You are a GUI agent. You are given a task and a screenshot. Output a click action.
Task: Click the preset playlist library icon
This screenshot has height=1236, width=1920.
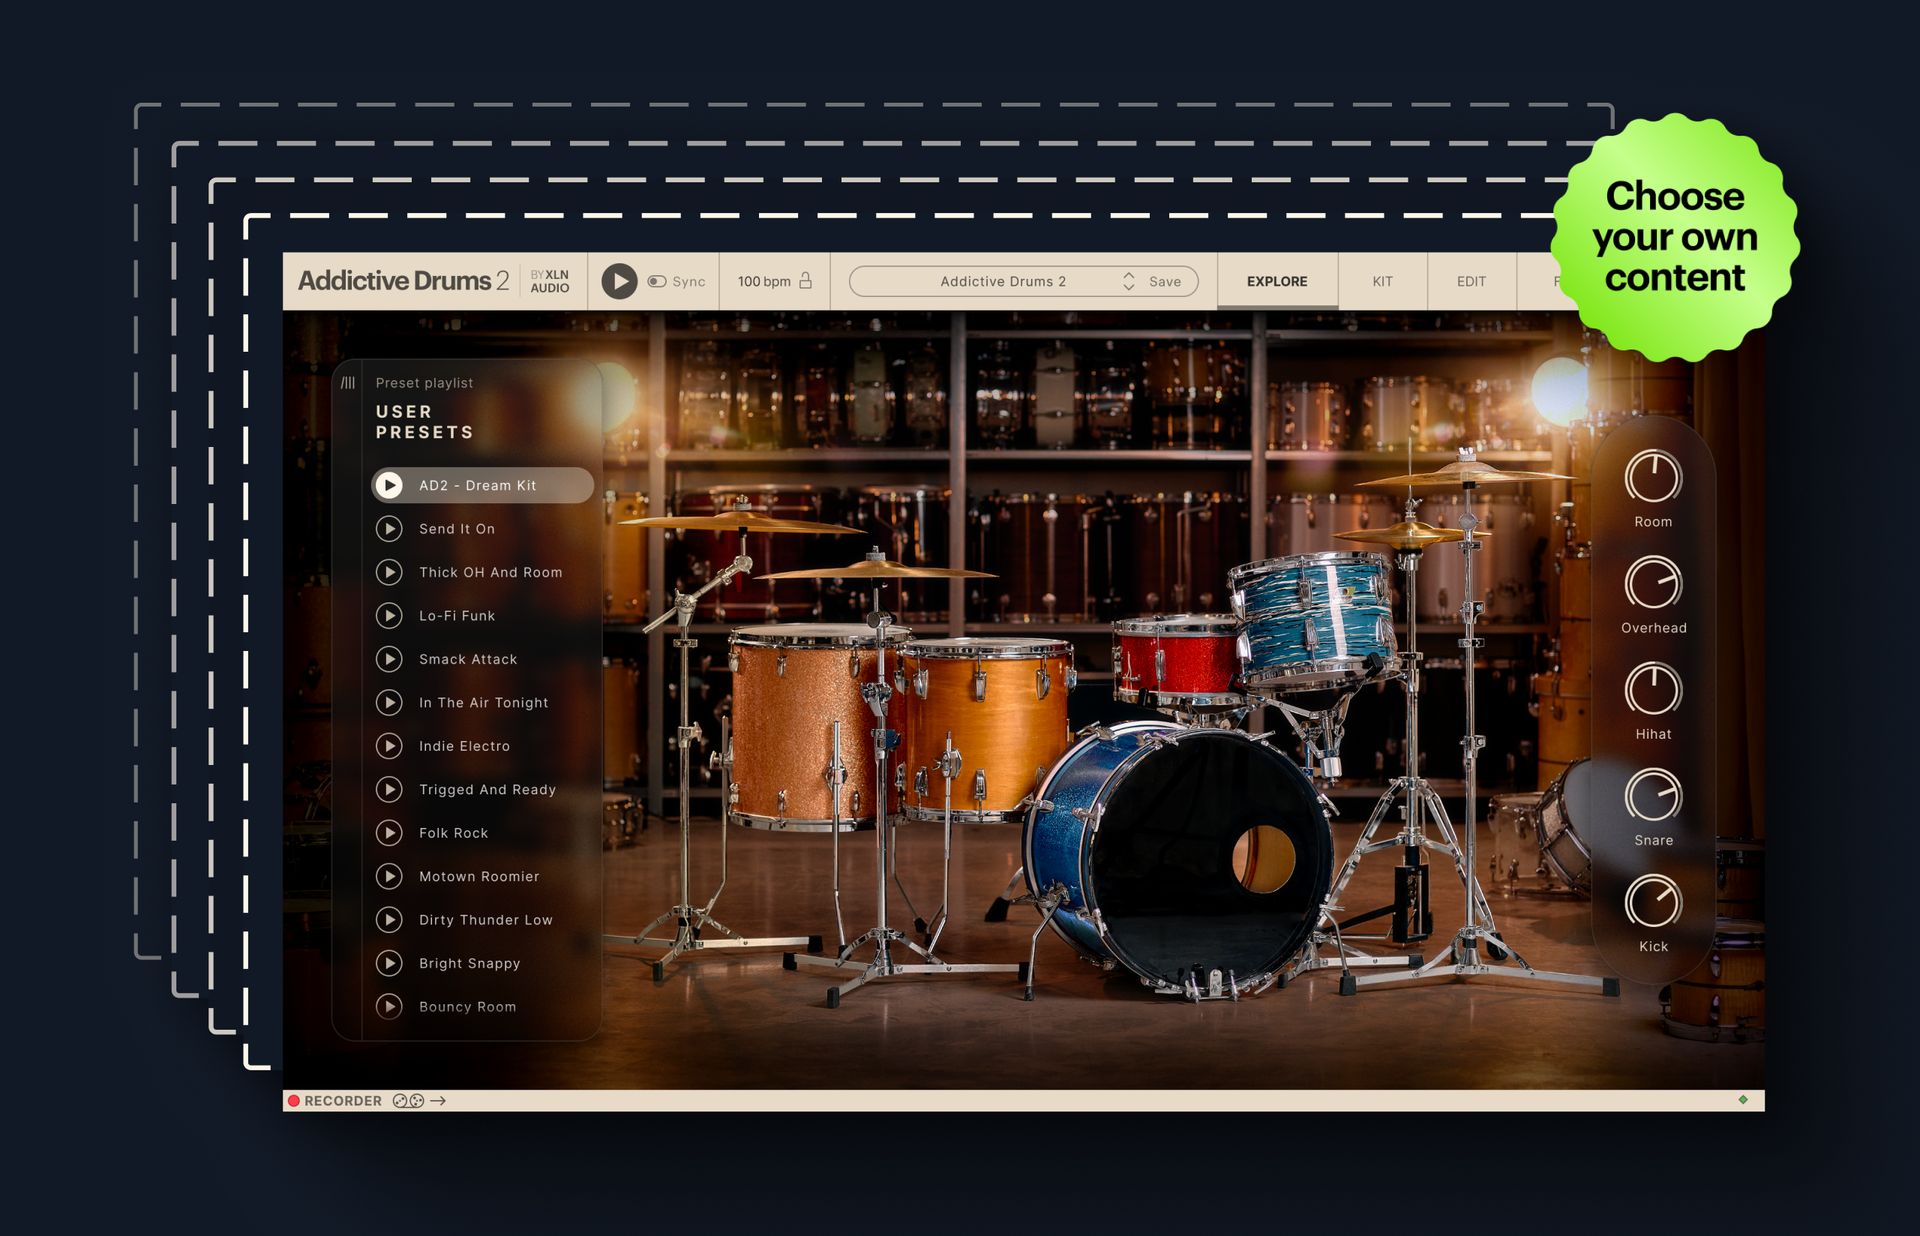click(x=348, y=382)
